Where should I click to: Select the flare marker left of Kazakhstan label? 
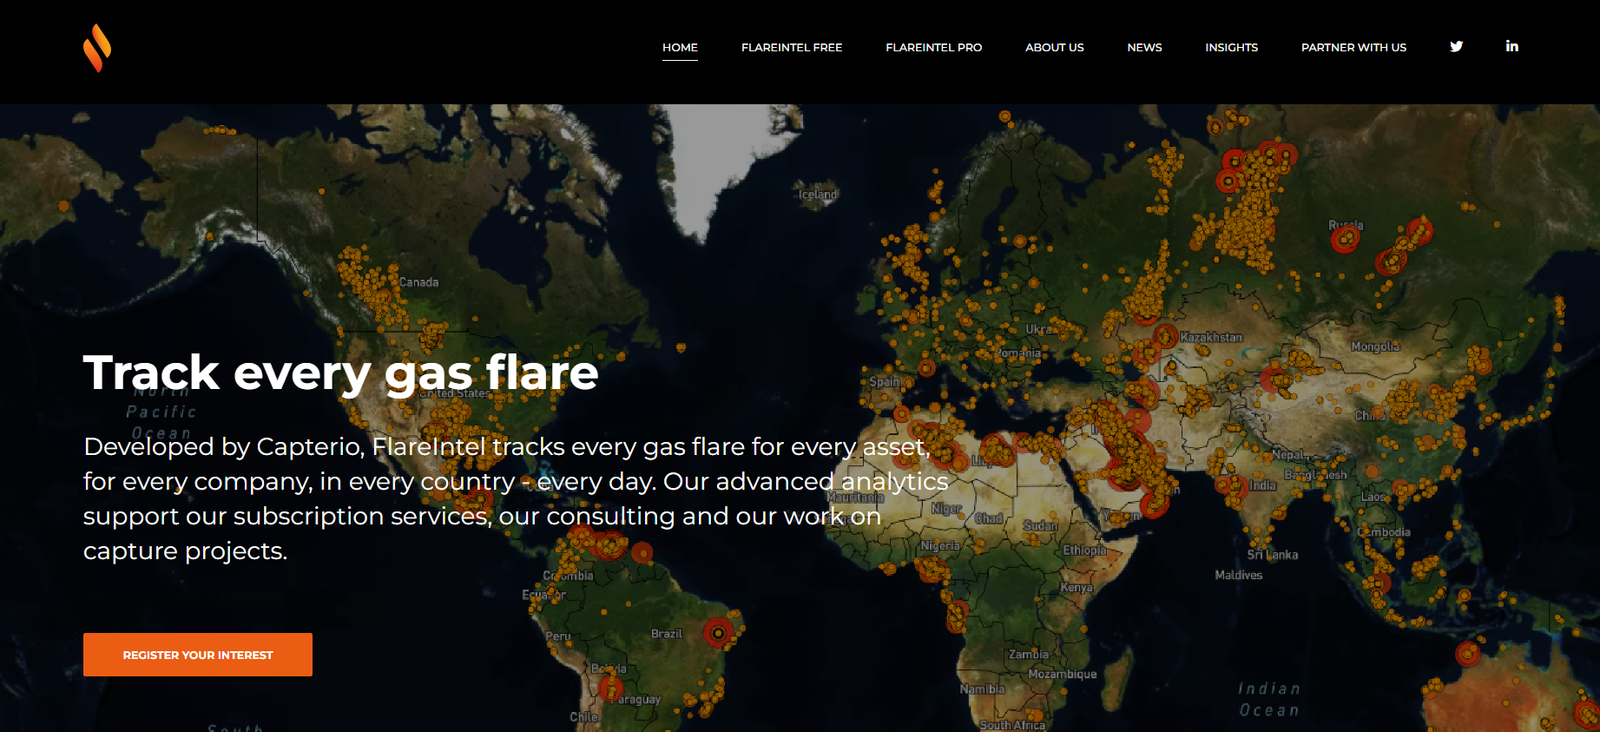pos(1165,336)
